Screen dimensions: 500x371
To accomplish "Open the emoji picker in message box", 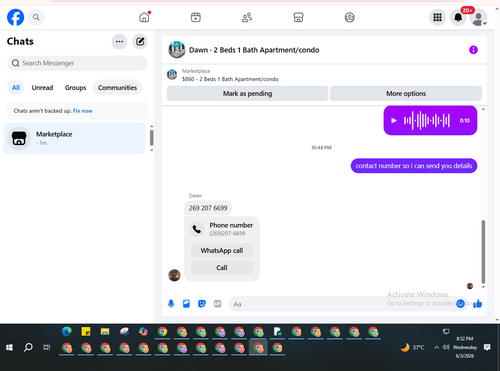I will 460,304.
